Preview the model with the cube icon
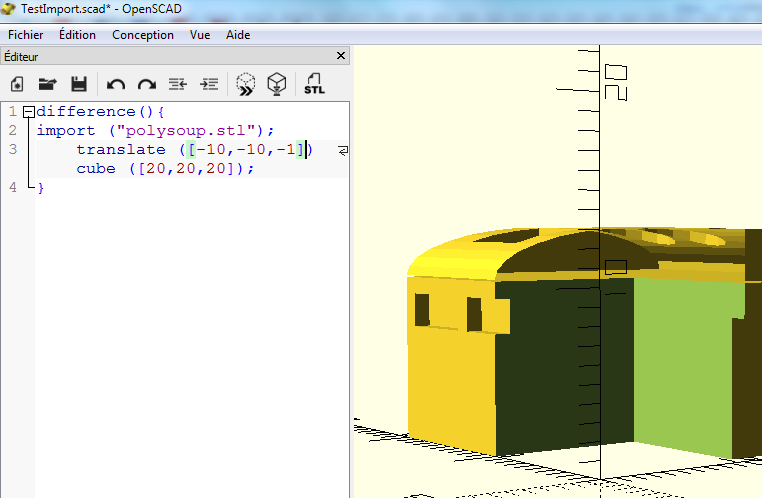762x498 pixels. [246, 84]
